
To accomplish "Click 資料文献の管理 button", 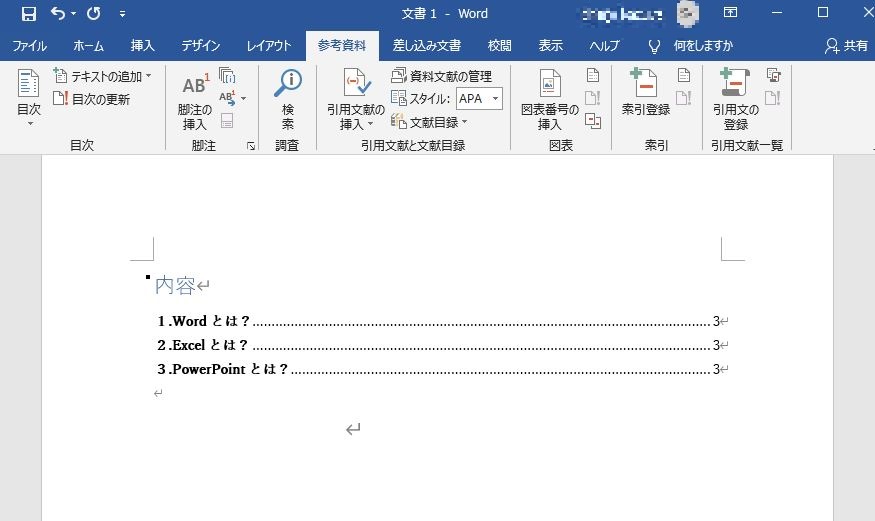I will 442,76.
